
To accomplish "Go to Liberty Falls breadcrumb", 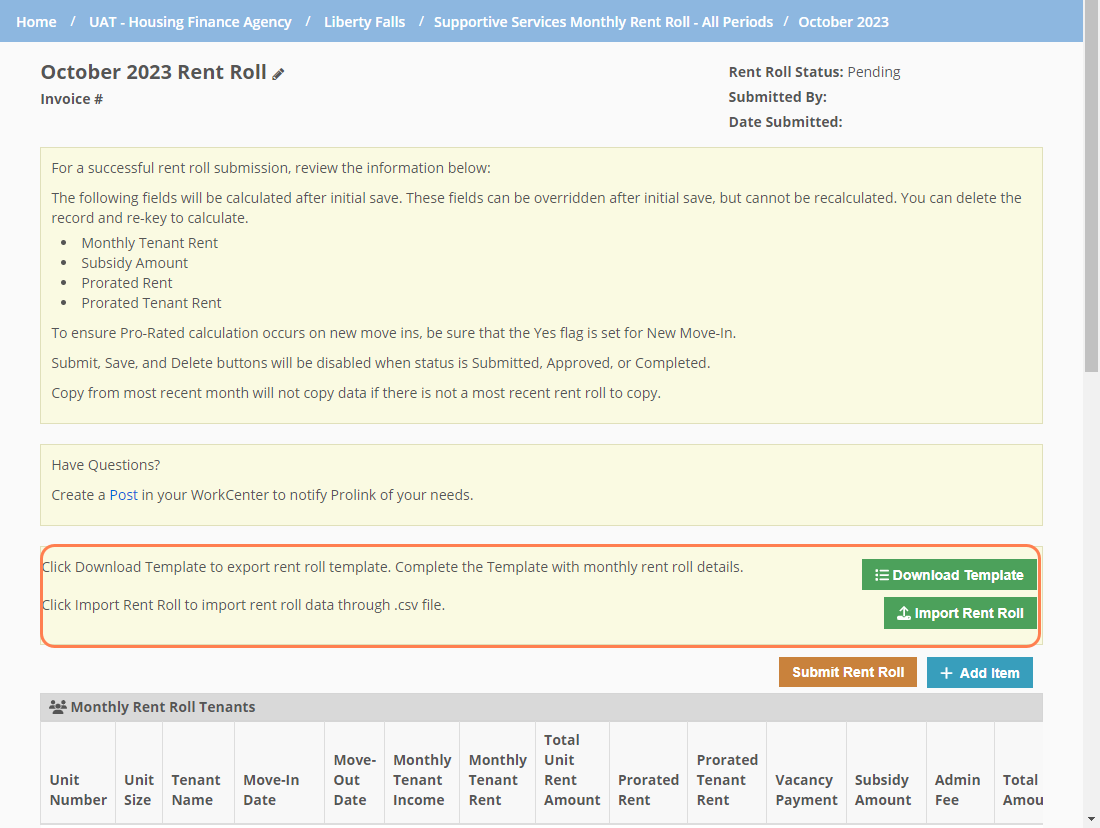I will (x=364, y=21).
